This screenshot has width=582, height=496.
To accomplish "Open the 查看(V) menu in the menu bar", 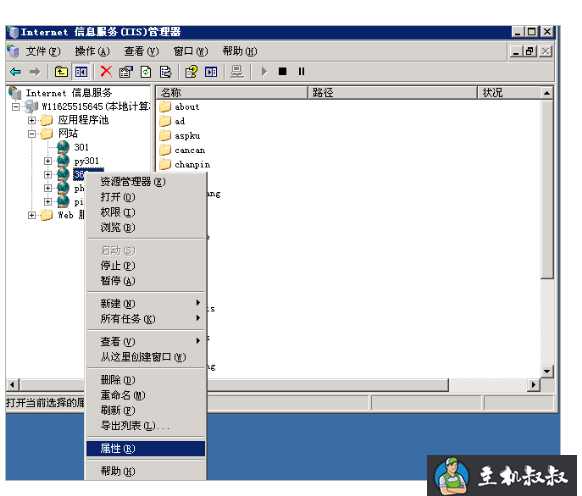I will coord(141,51).
